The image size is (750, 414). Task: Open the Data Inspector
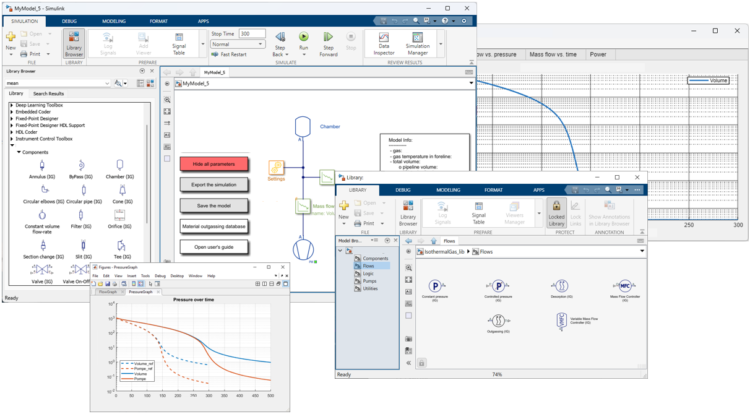pyautogui.click(x=385, y=38)
